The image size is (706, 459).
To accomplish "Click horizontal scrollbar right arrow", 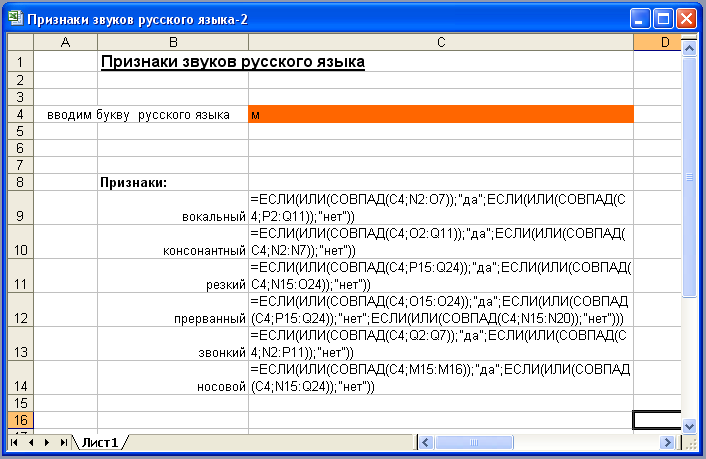I will [x=667, y=442].
